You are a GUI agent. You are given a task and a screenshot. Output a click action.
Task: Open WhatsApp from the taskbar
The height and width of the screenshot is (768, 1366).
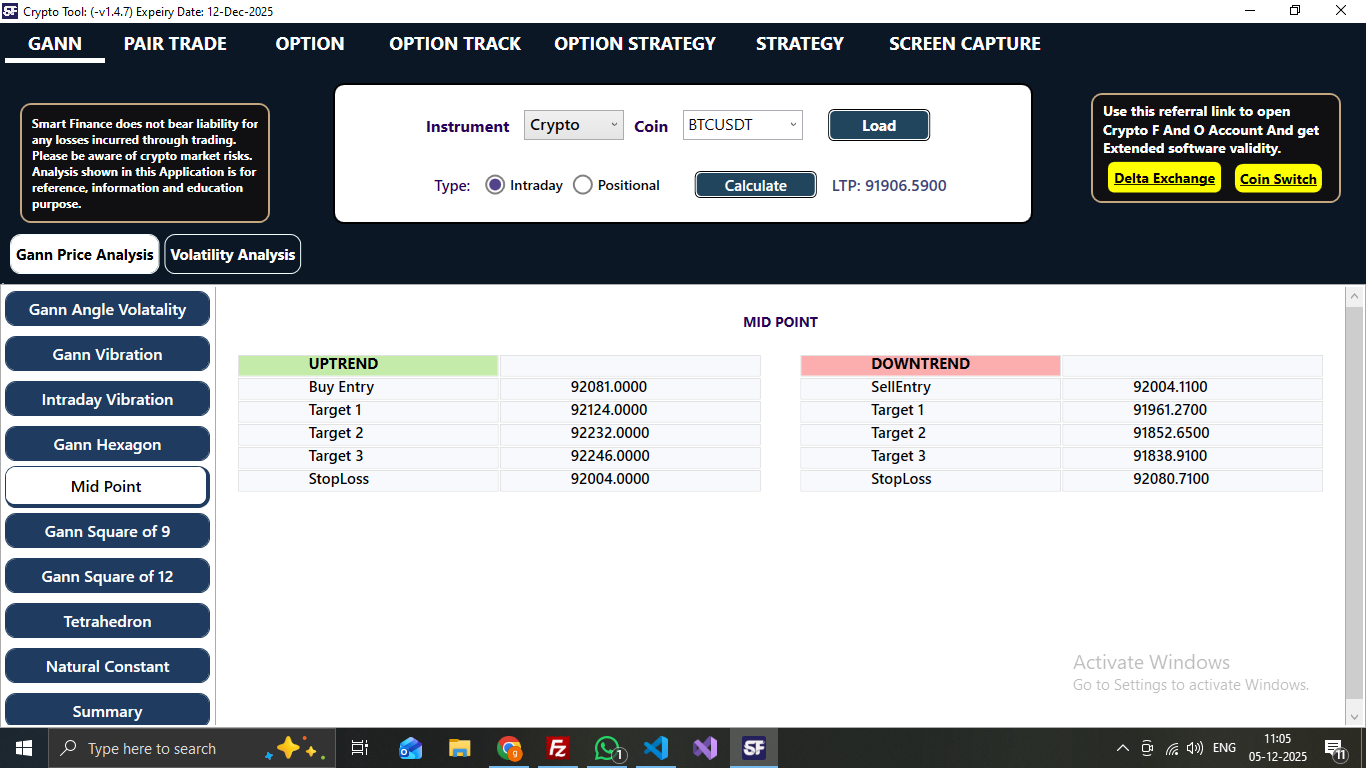pos(607,747)
